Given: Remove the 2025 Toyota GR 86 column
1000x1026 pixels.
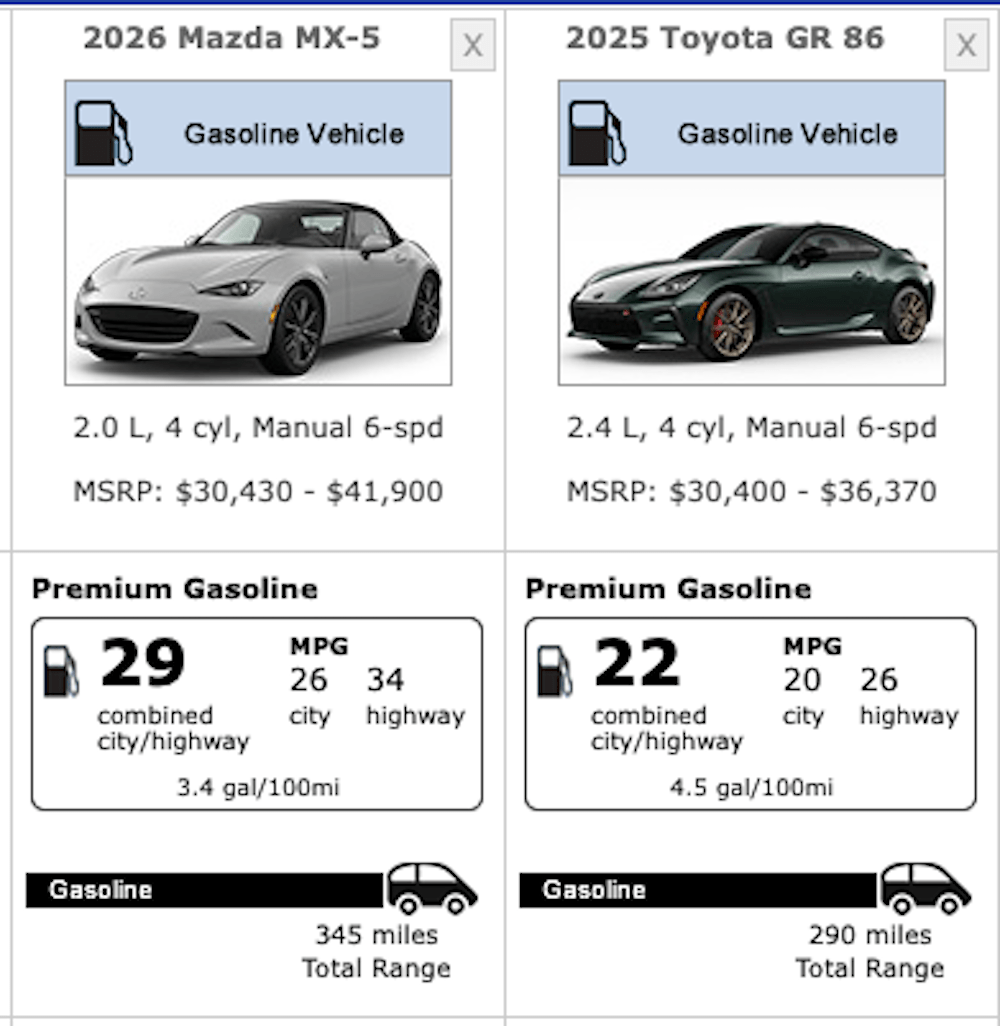Looking at the screenshot, I should tap(966, 44).
